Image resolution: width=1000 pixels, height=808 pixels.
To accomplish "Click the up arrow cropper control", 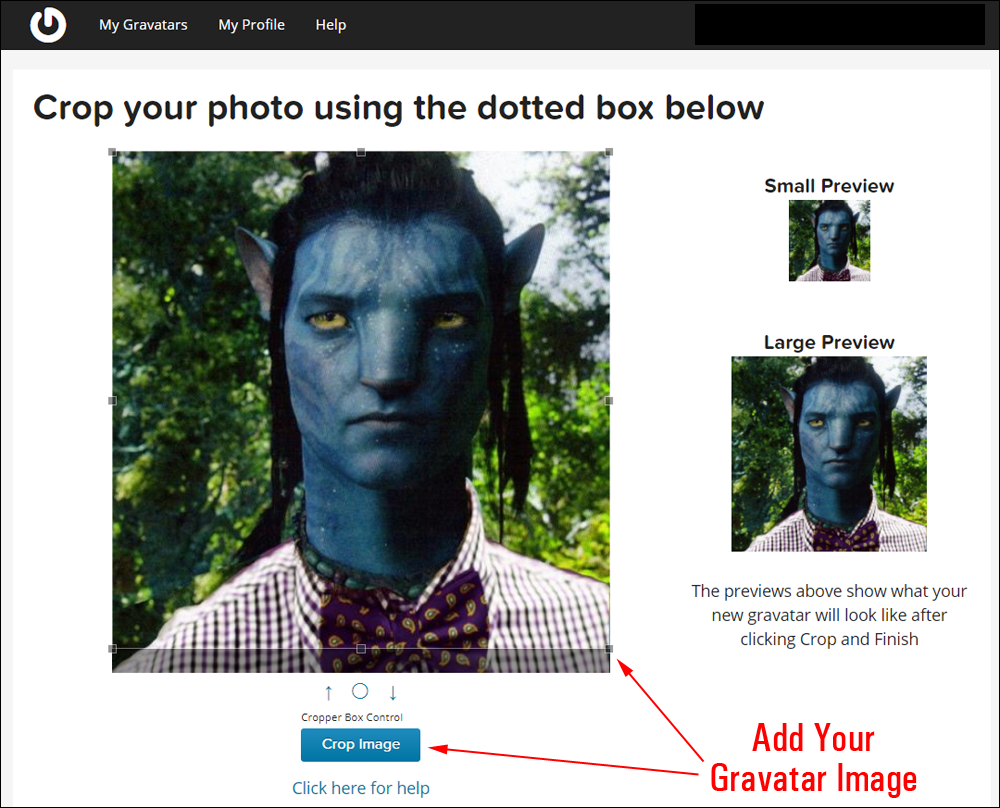I will point(328,692).
